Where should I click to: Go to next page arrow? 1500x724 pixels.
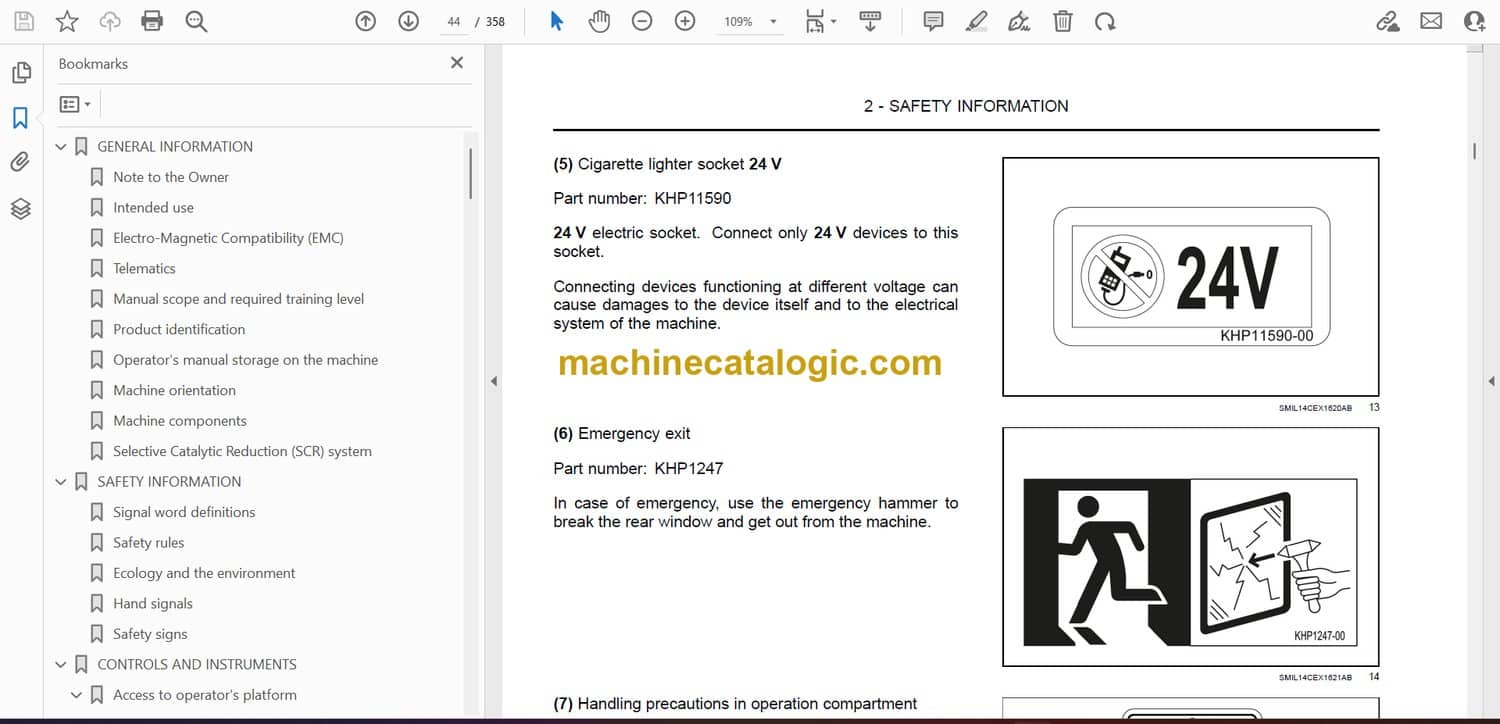coord(408,21)
